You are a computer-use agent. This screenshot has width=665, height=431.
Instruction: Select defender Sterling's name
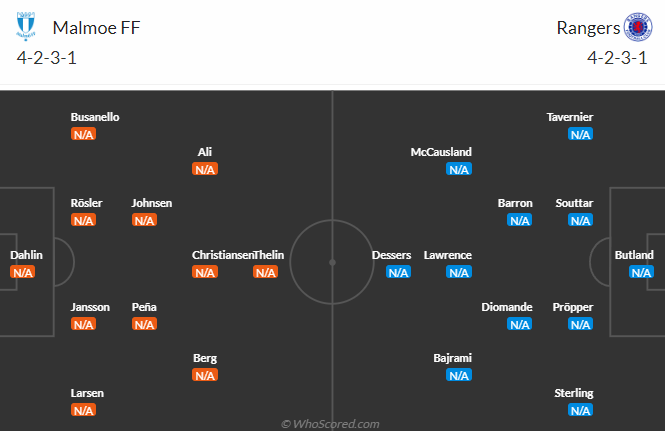(x=576, y=393)
